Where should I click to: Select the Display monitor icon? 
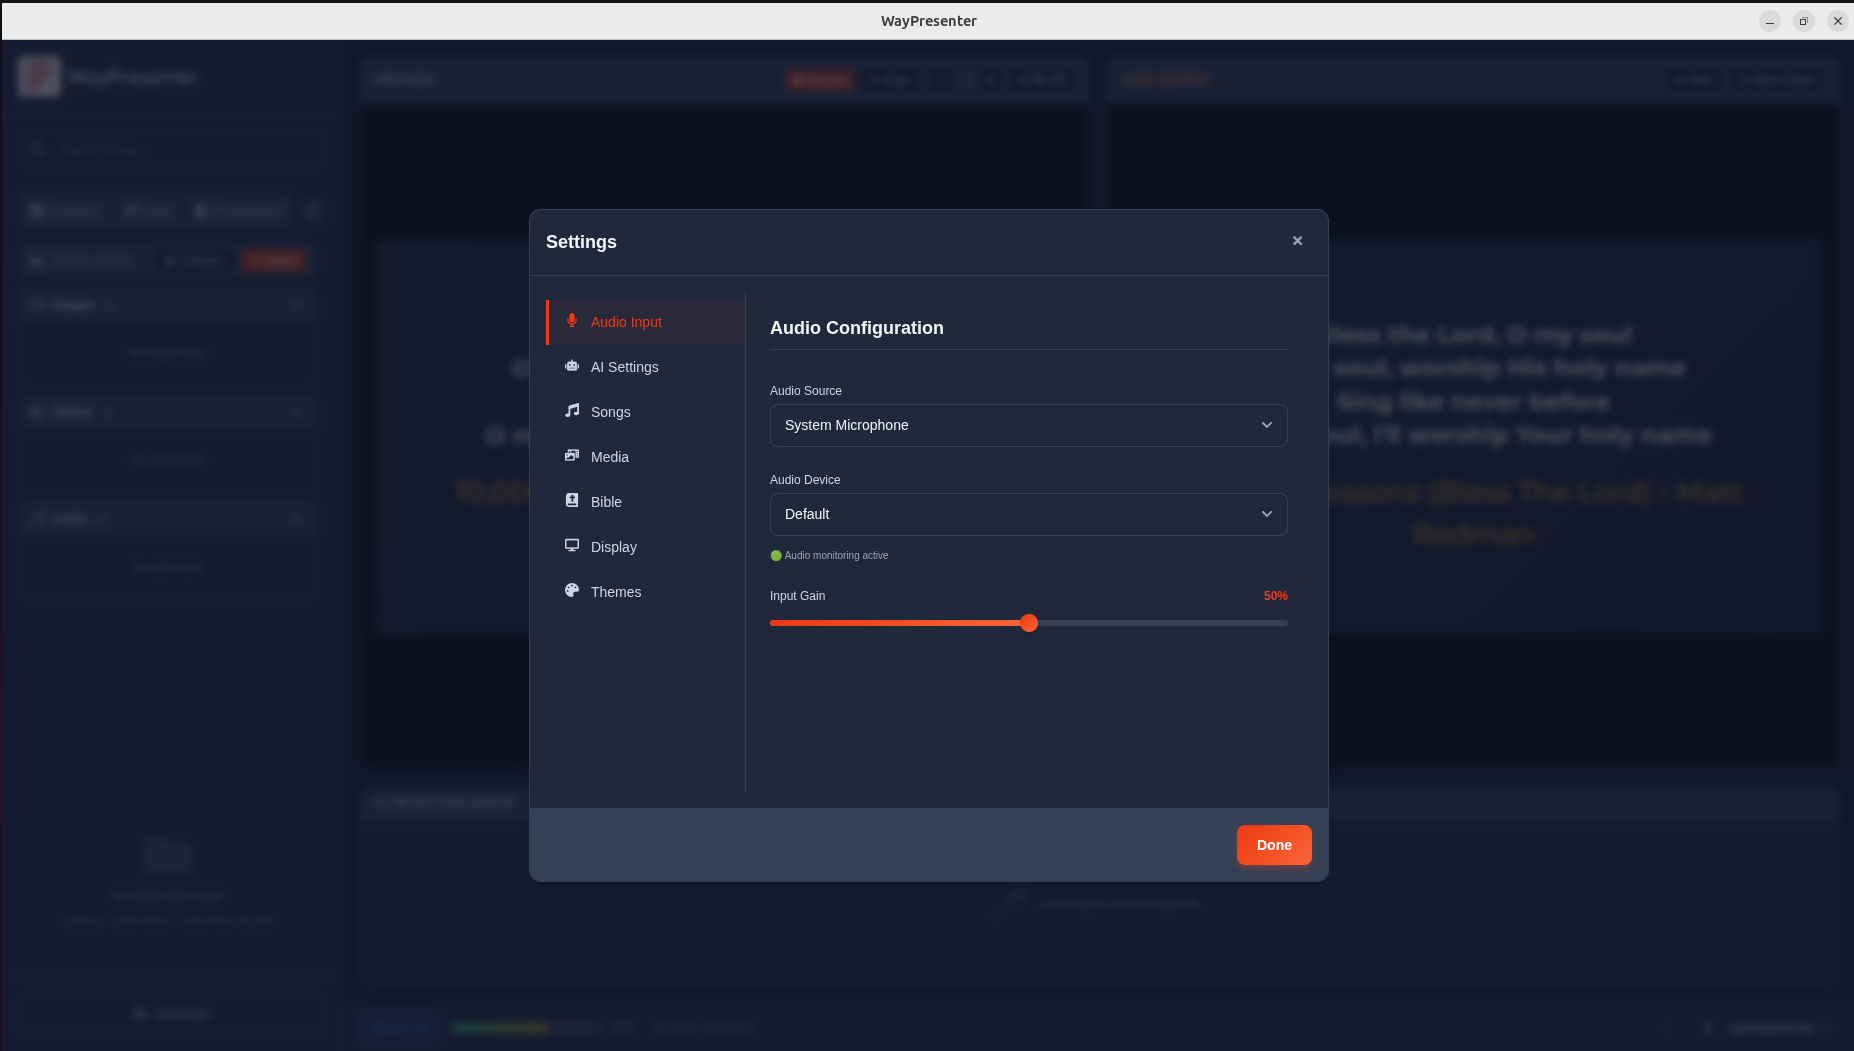(x=571, y=546)
